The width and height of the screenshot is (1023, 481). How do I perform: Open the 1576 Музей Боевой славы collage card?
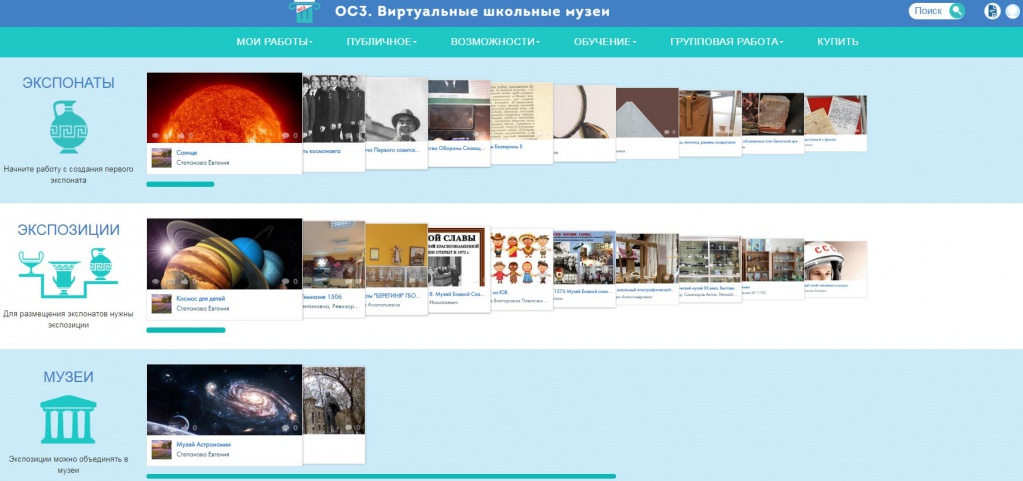584,269
